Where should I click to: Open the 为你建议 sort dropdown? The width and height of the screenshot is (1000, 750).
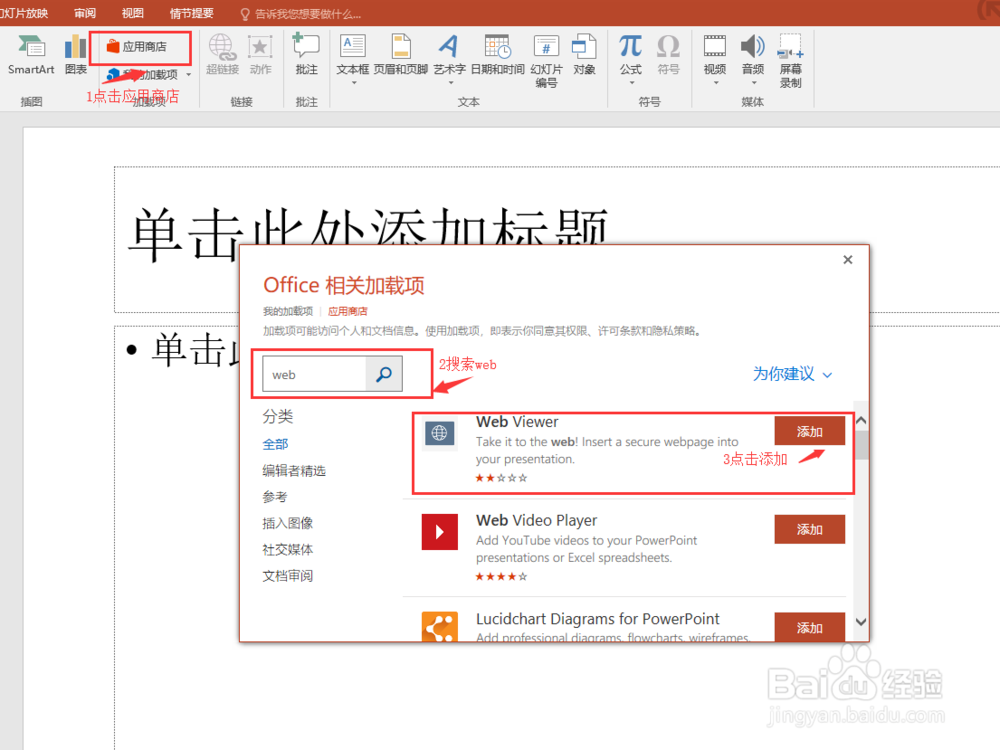tap(792, 374)
